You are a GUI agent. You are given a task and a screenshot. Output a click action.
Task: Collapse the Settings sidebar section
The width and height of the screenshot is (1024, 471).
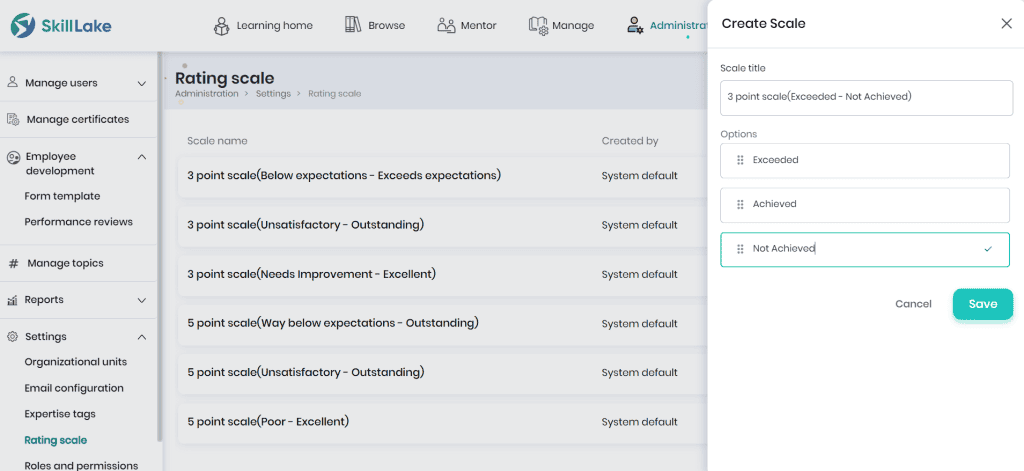click(142, 337)
